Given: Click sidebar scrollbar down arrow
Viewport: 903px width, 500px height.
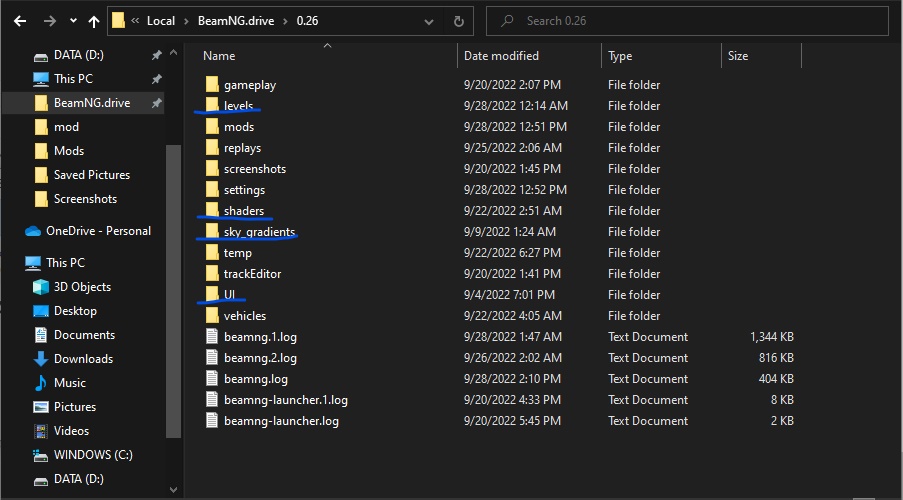Looking at the screenshot, I should [173, 490].
